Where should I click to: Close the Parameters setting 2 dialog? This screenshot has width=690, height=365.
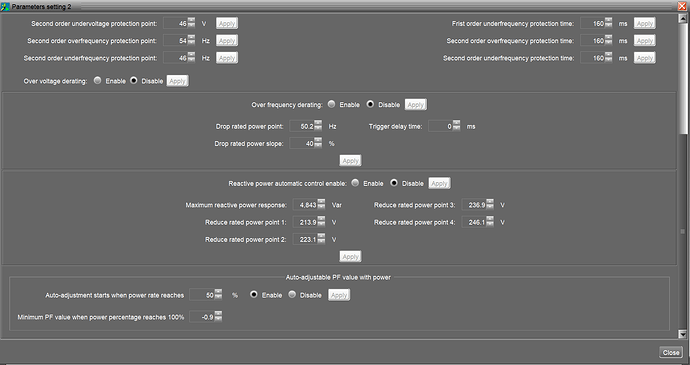(x=671, y=352)
